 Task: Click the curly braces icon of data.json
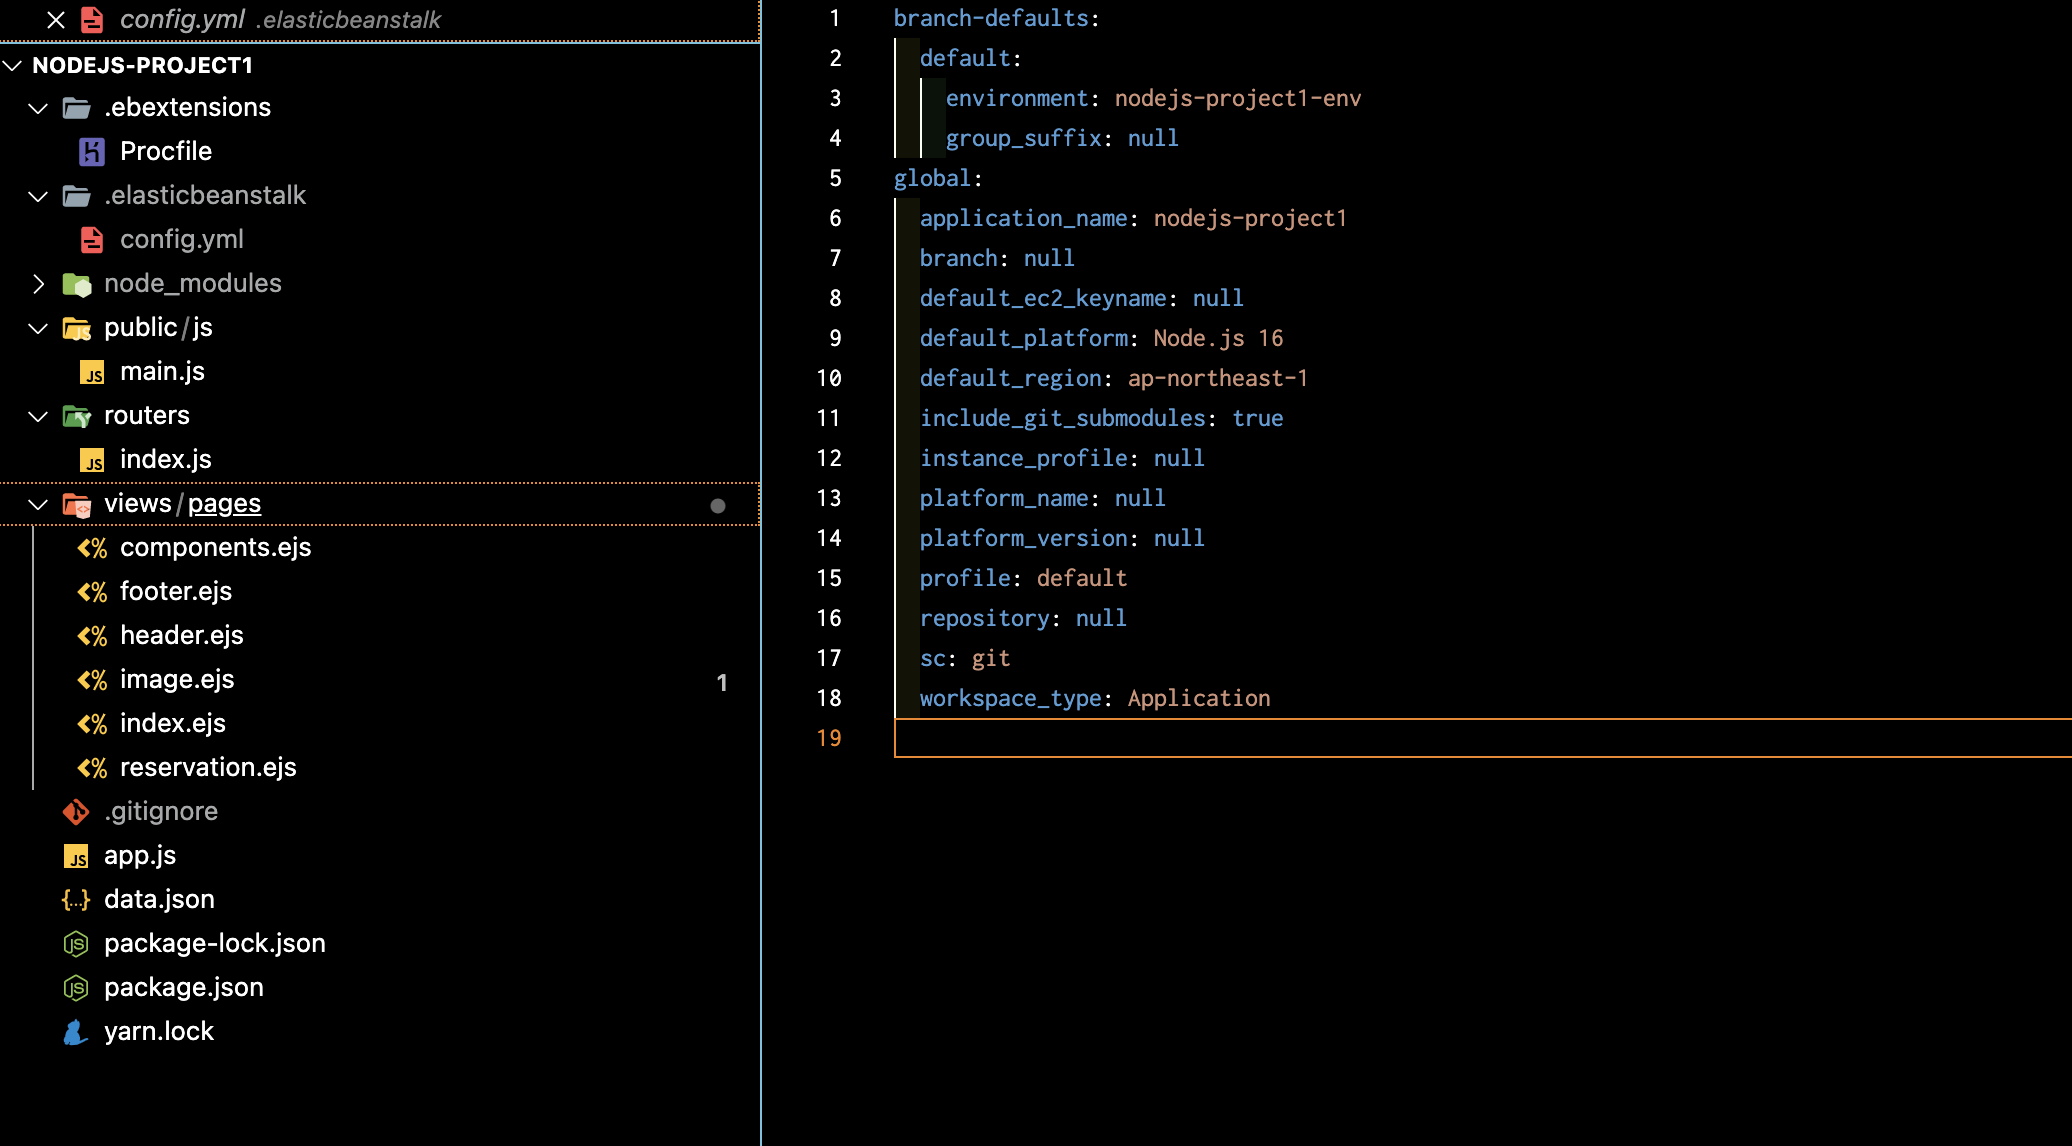point(76,900)
